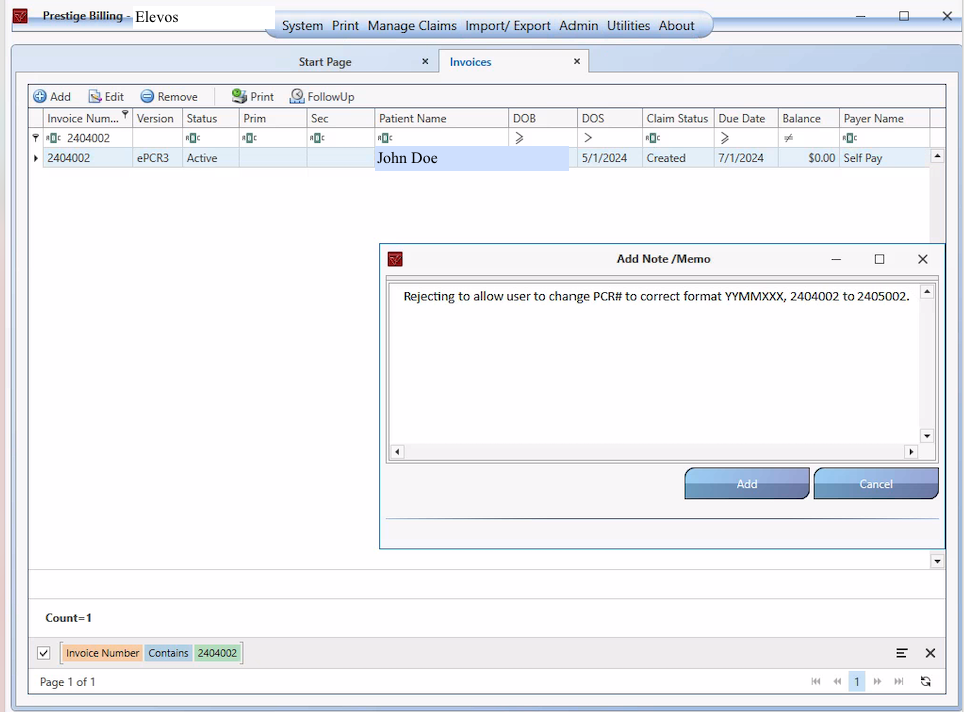
Task: Clear the filter with the X button
Action: [930, 653]
